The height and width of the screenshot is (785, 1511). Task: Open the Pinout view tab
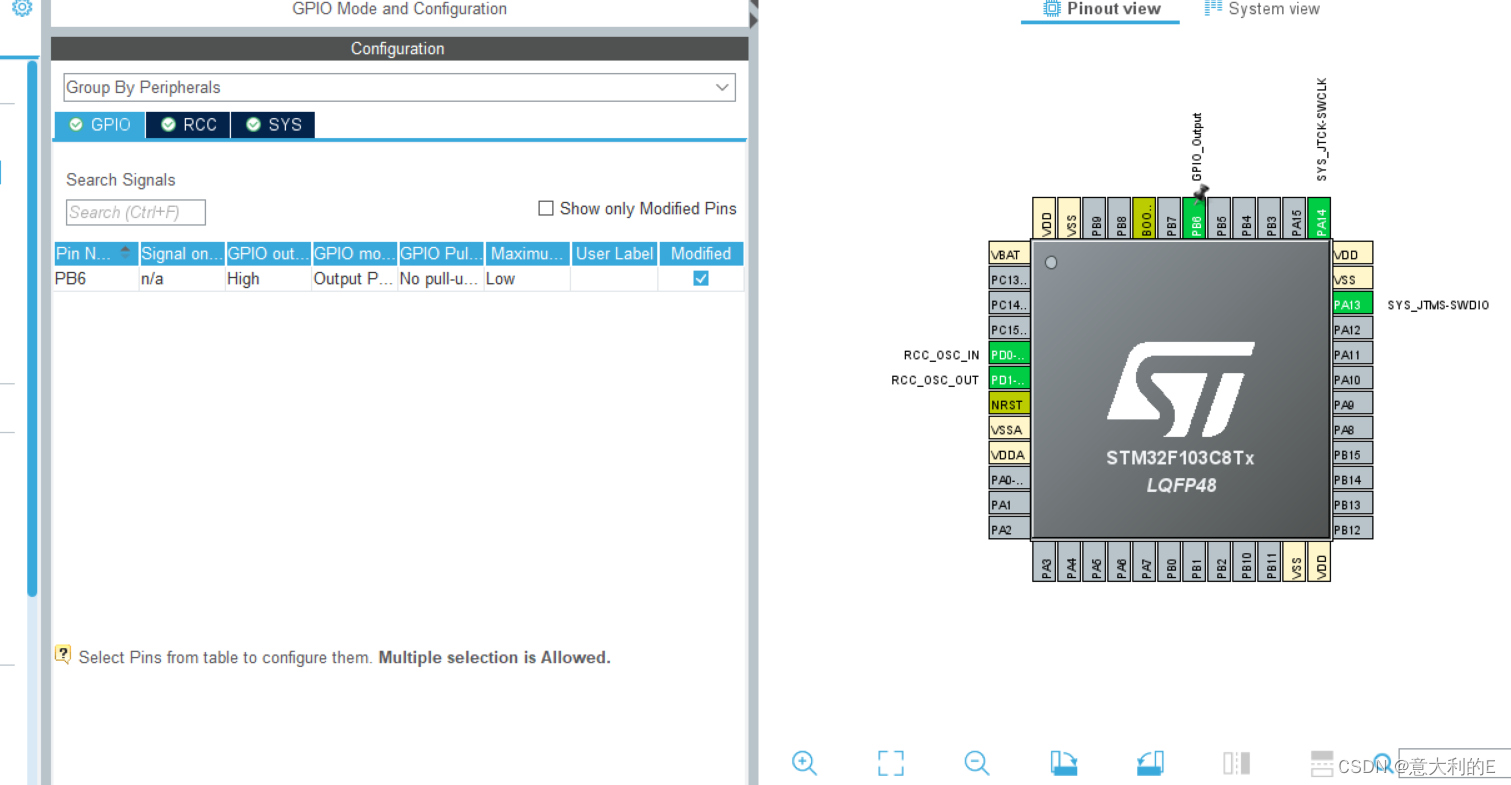click(1101, 9)
